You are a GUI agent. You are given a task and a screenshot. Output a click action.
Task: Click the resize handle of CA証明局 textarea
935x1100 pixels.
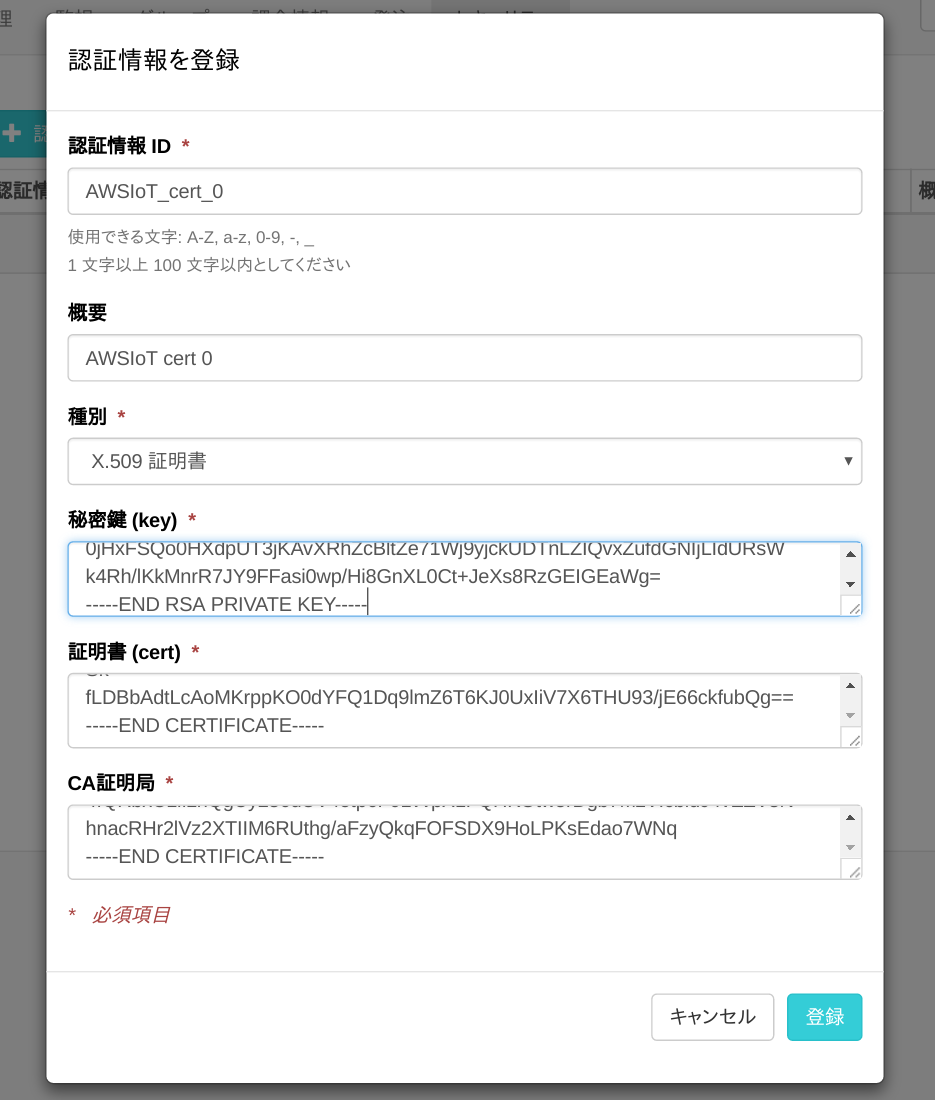tap(853, 871)
